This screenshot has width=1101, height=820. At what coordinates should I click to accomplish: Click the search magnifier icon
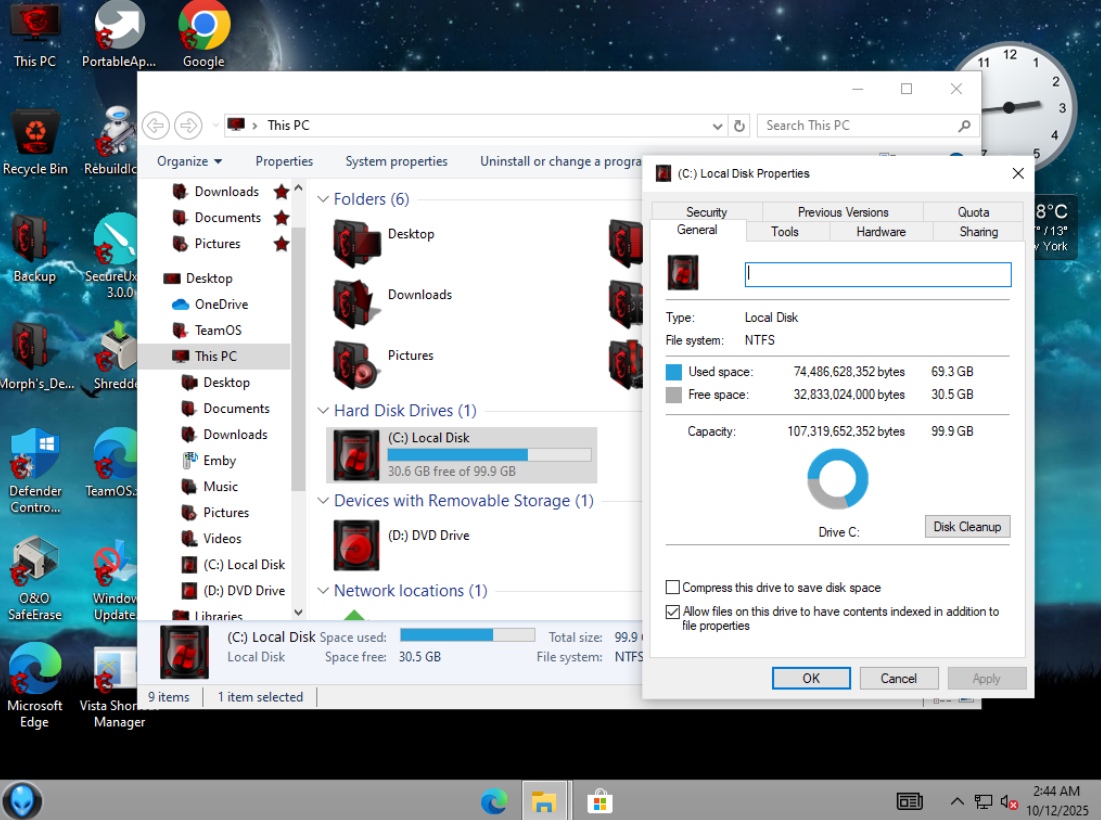[964, 126]
